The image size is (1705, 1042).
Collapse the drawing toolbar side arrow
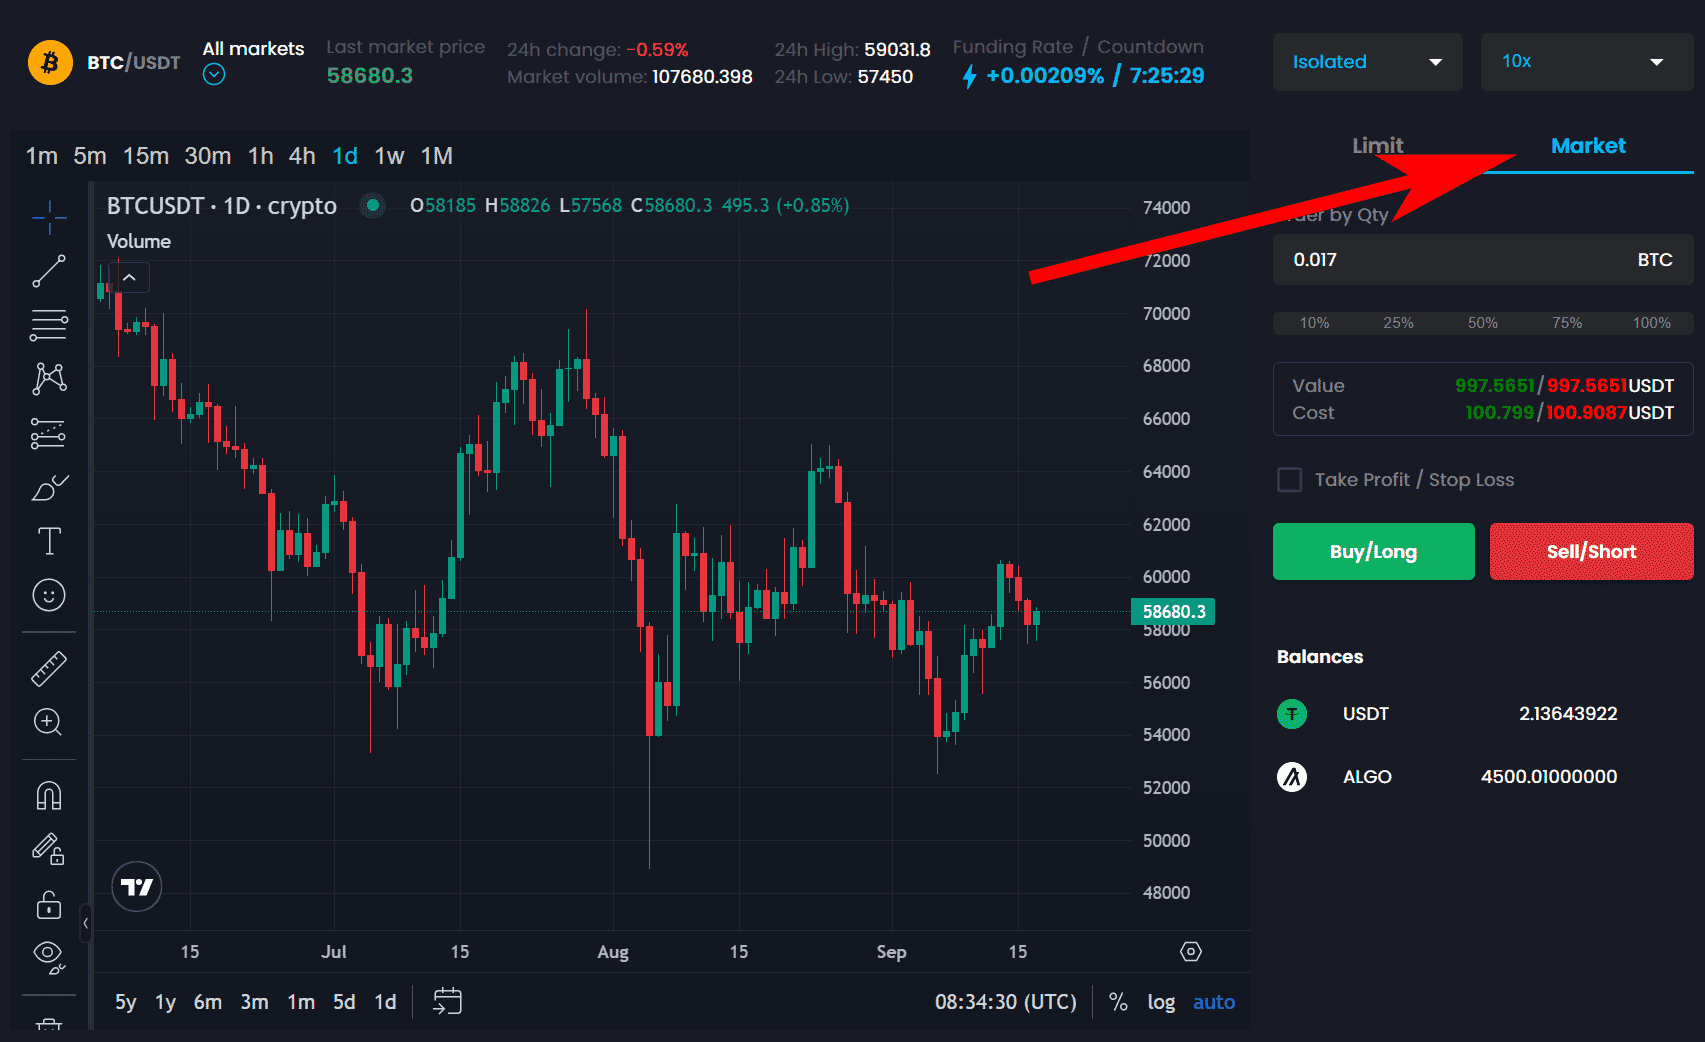[86, 923]
